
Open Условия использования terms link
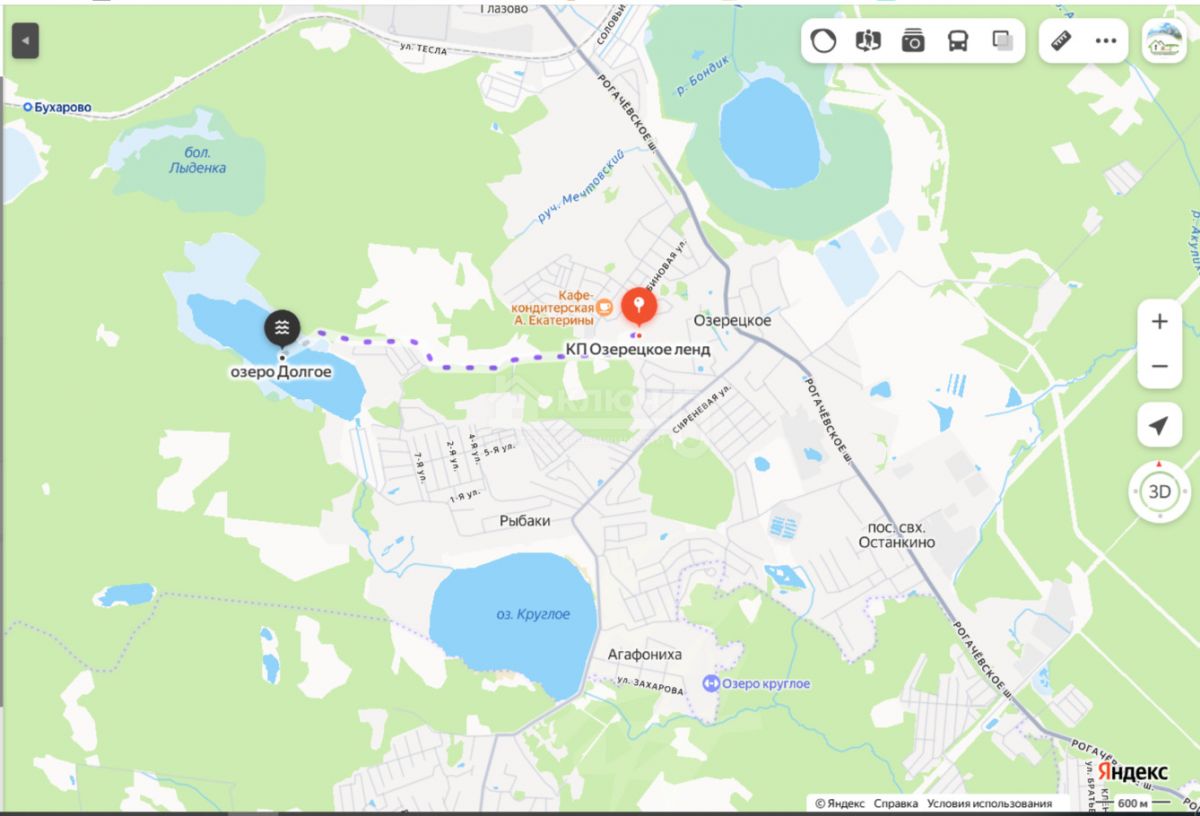tap(989, 803)
